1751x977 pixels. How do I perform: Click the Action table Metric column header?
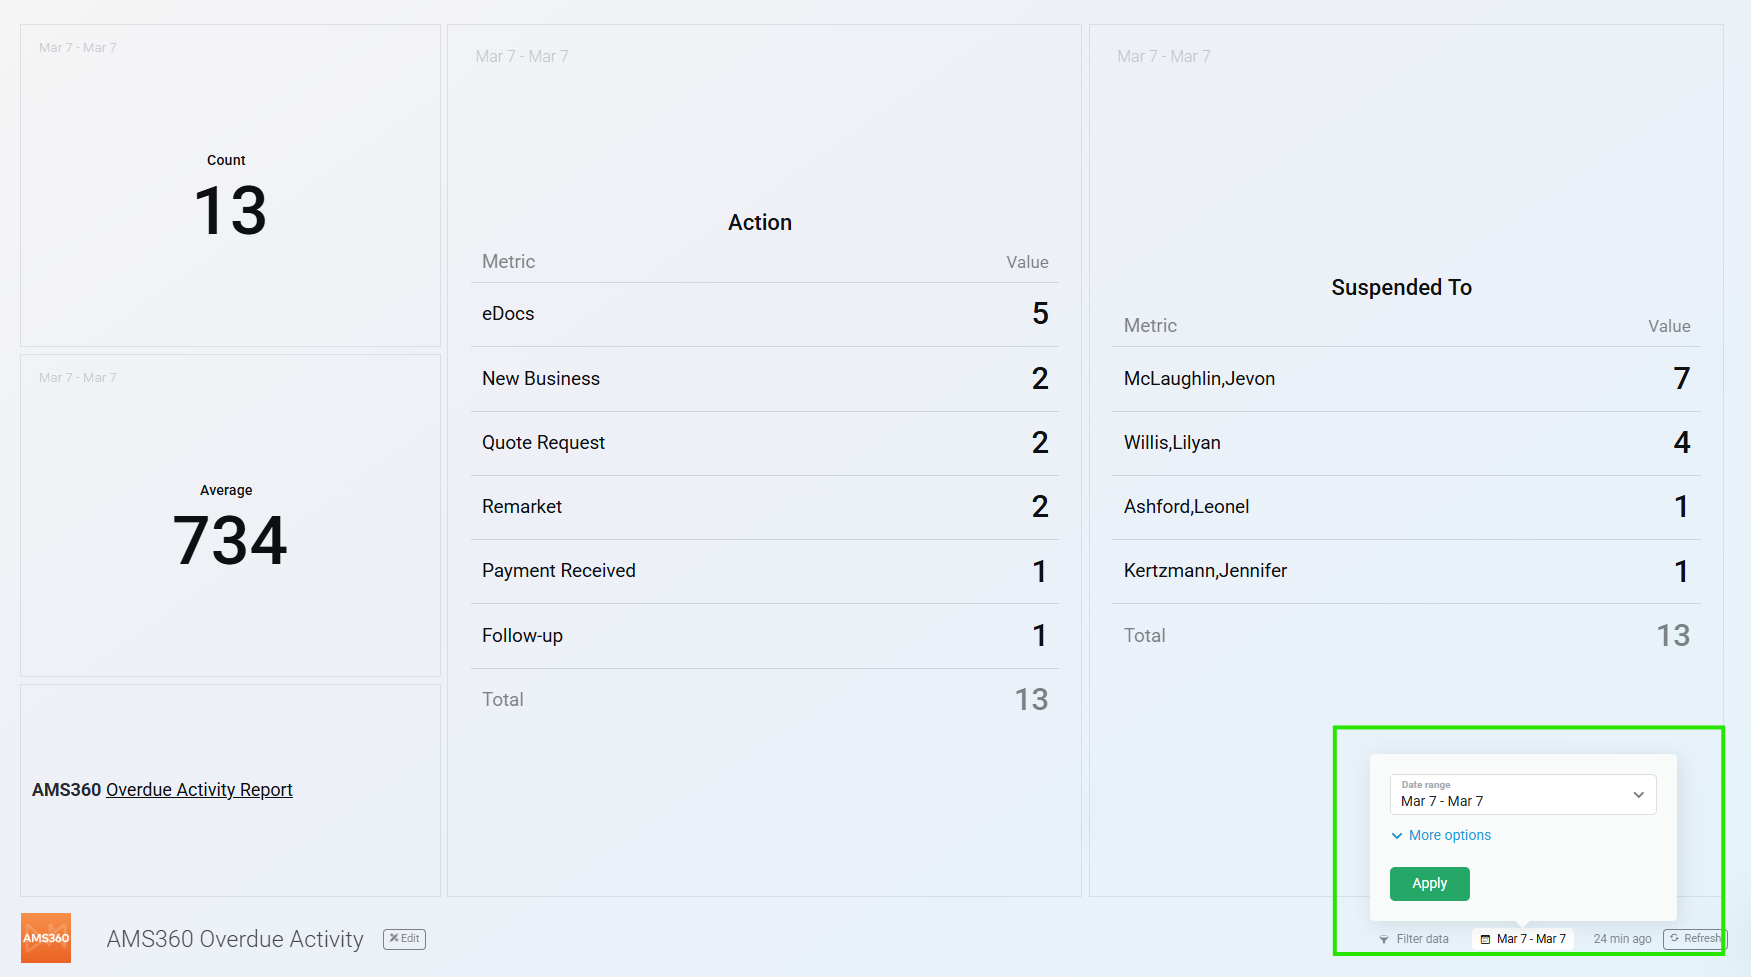pyautogui.click(x=508, y=262)
